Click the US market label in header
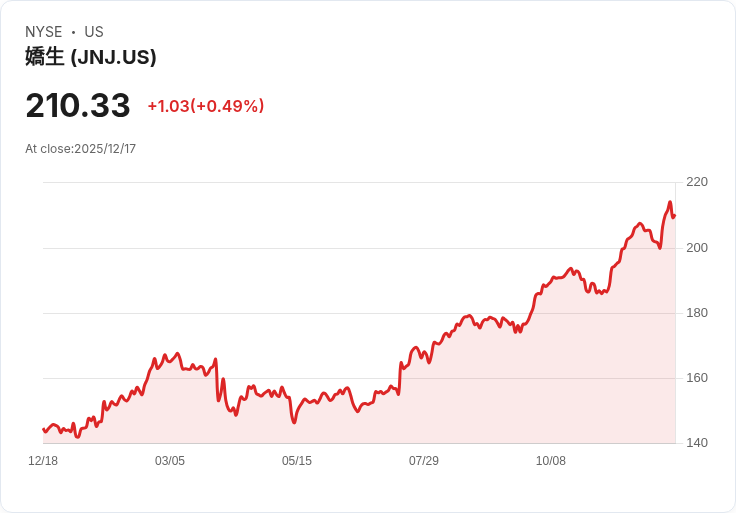This screenshot has width=736, height=513. pyautogui.click(x=94, y=32)
